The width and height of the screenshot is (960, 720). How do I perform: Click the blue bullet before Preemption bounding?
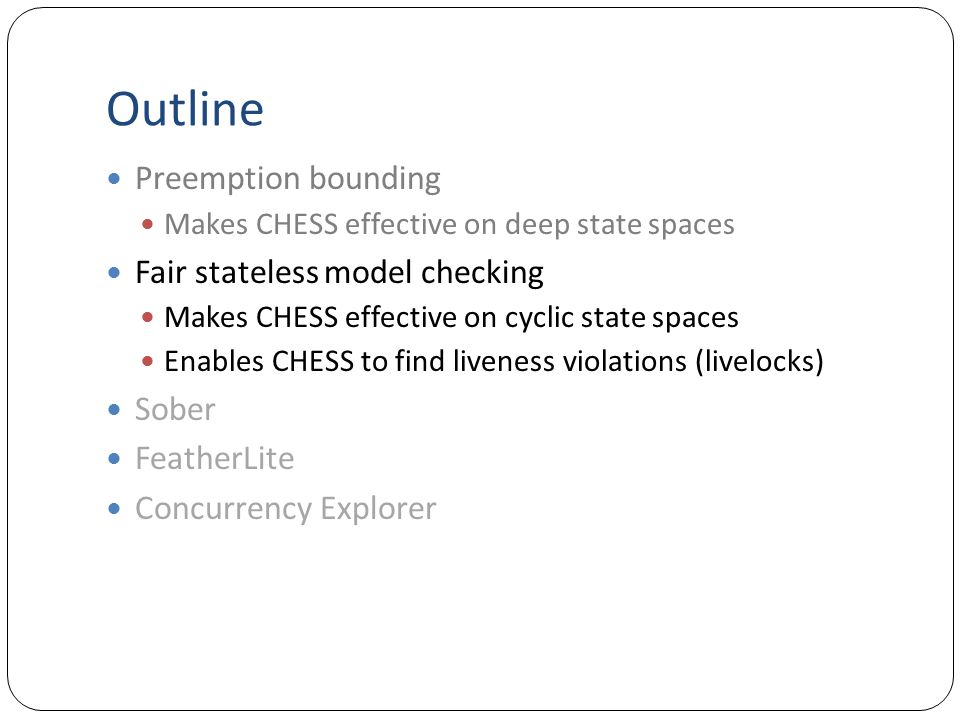114,179
